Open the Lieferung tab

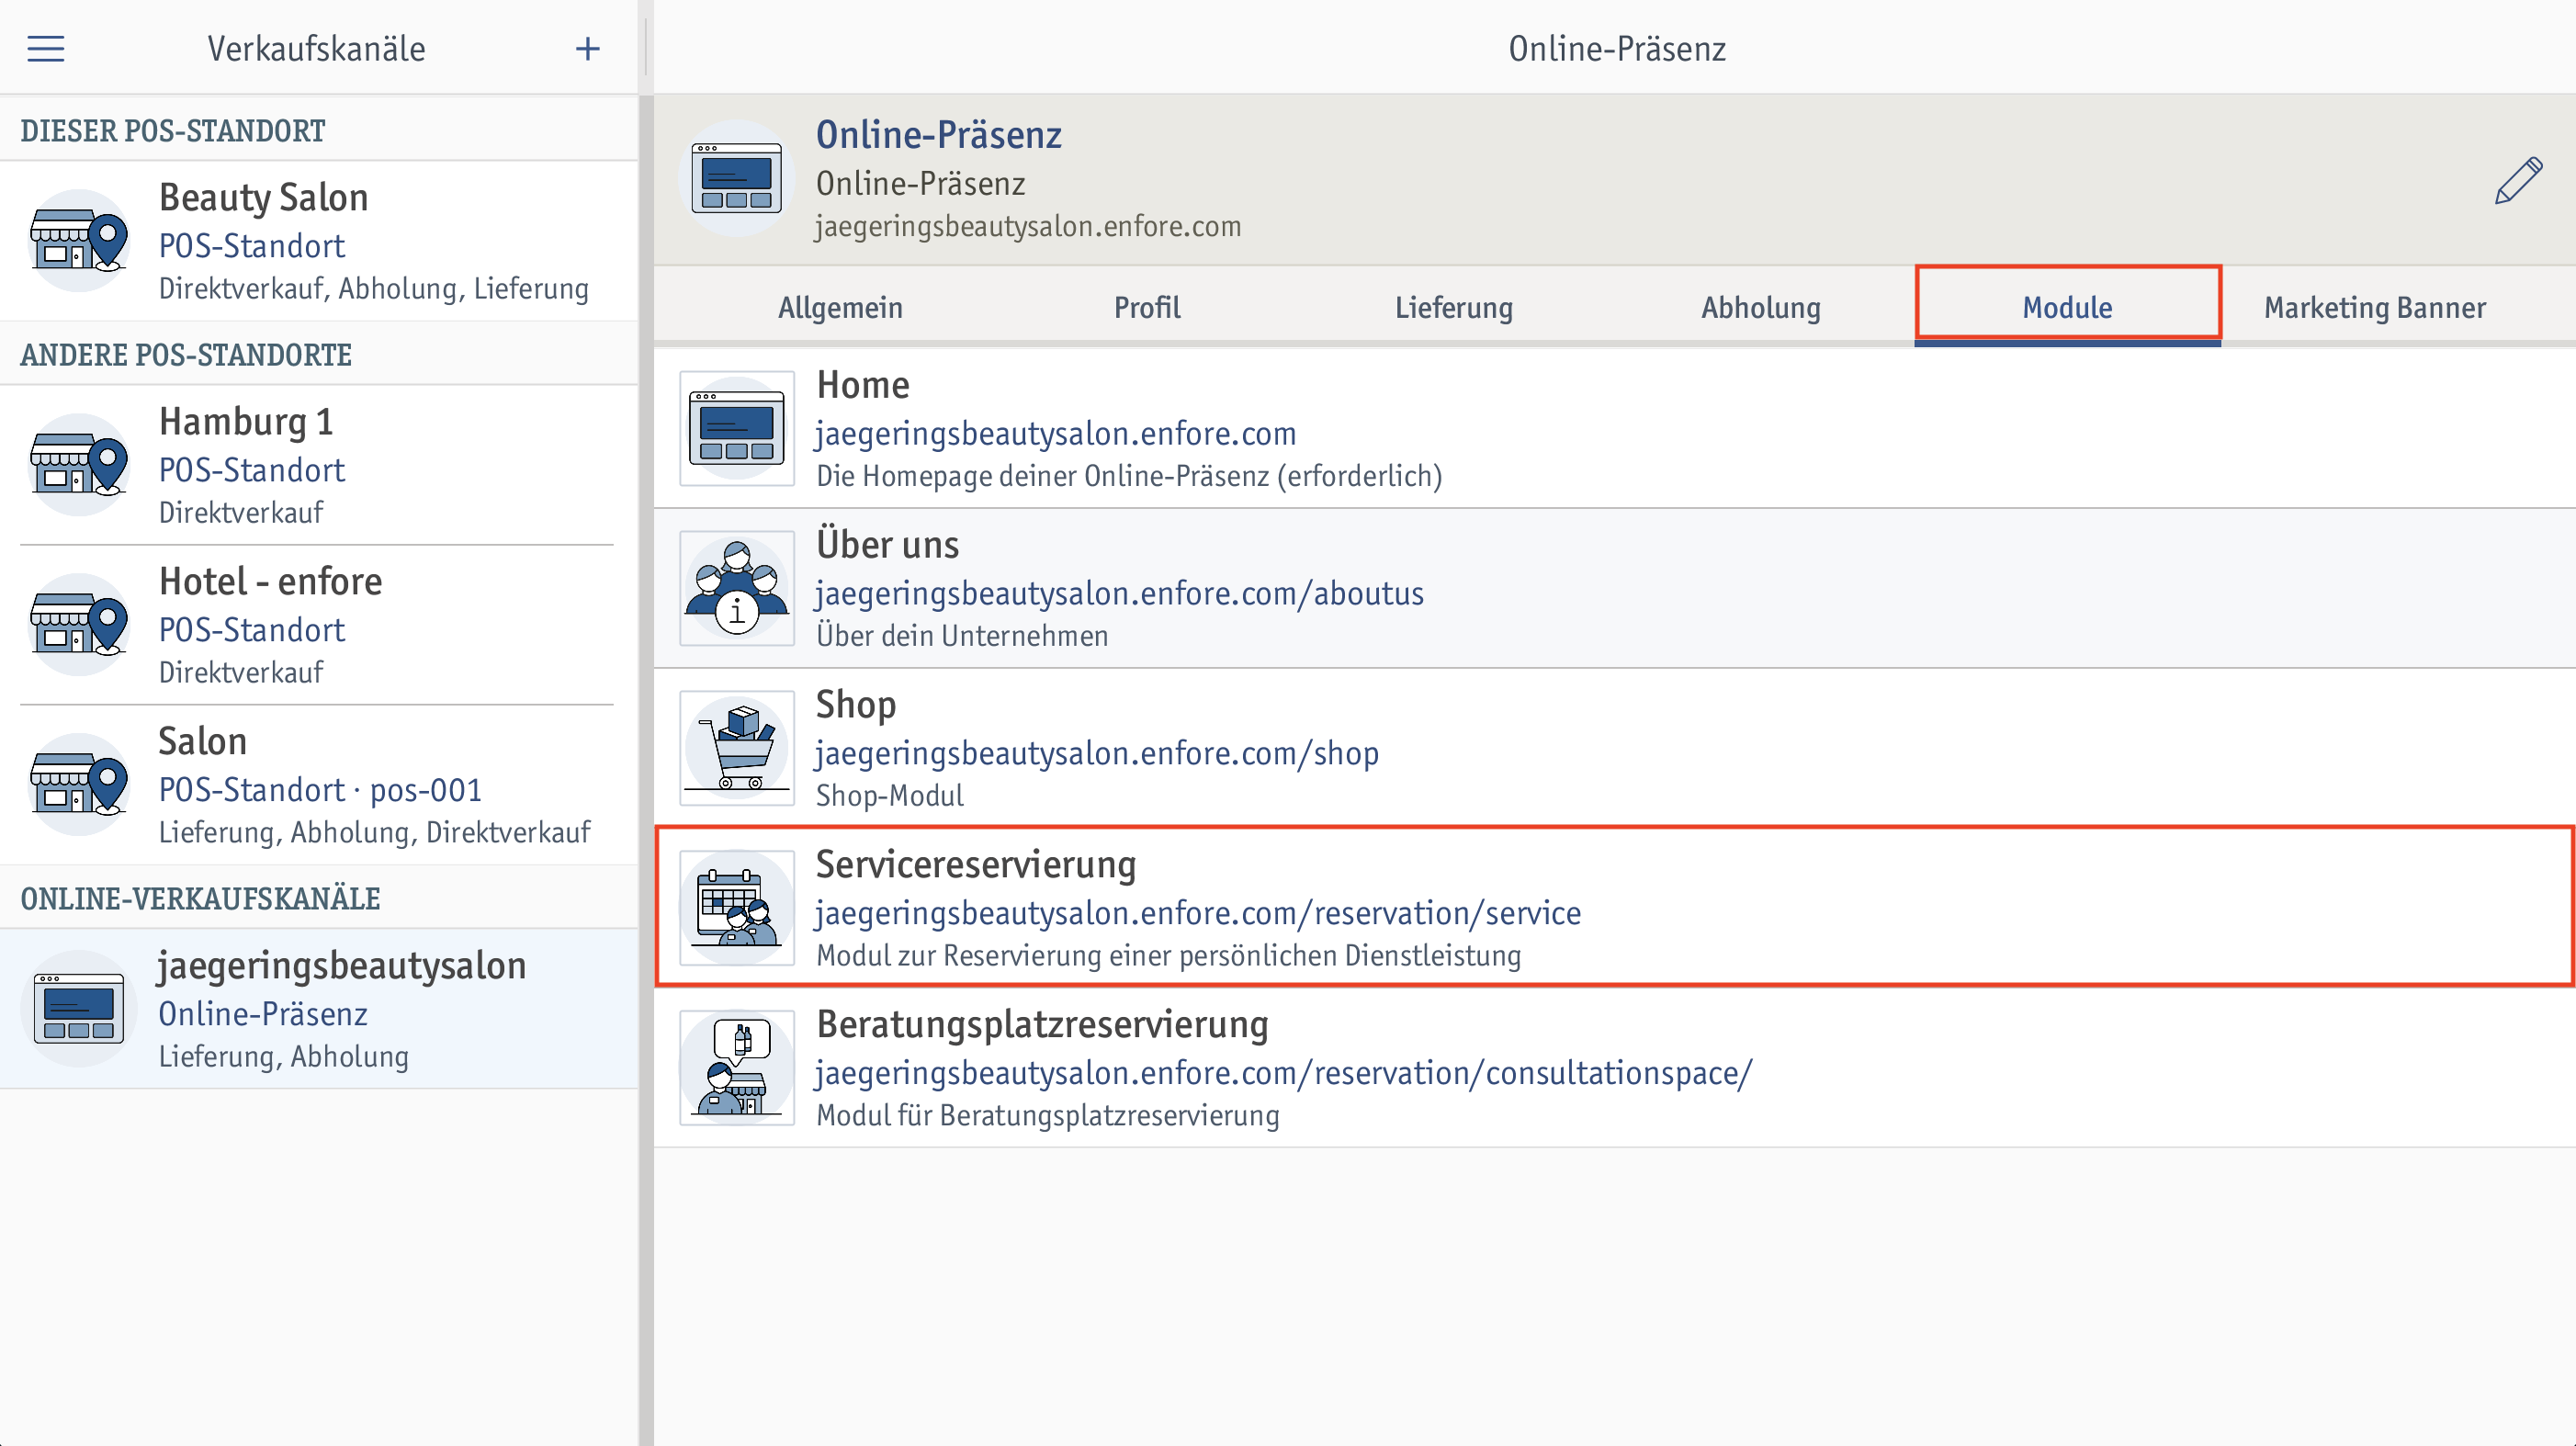click(1454, 307)
